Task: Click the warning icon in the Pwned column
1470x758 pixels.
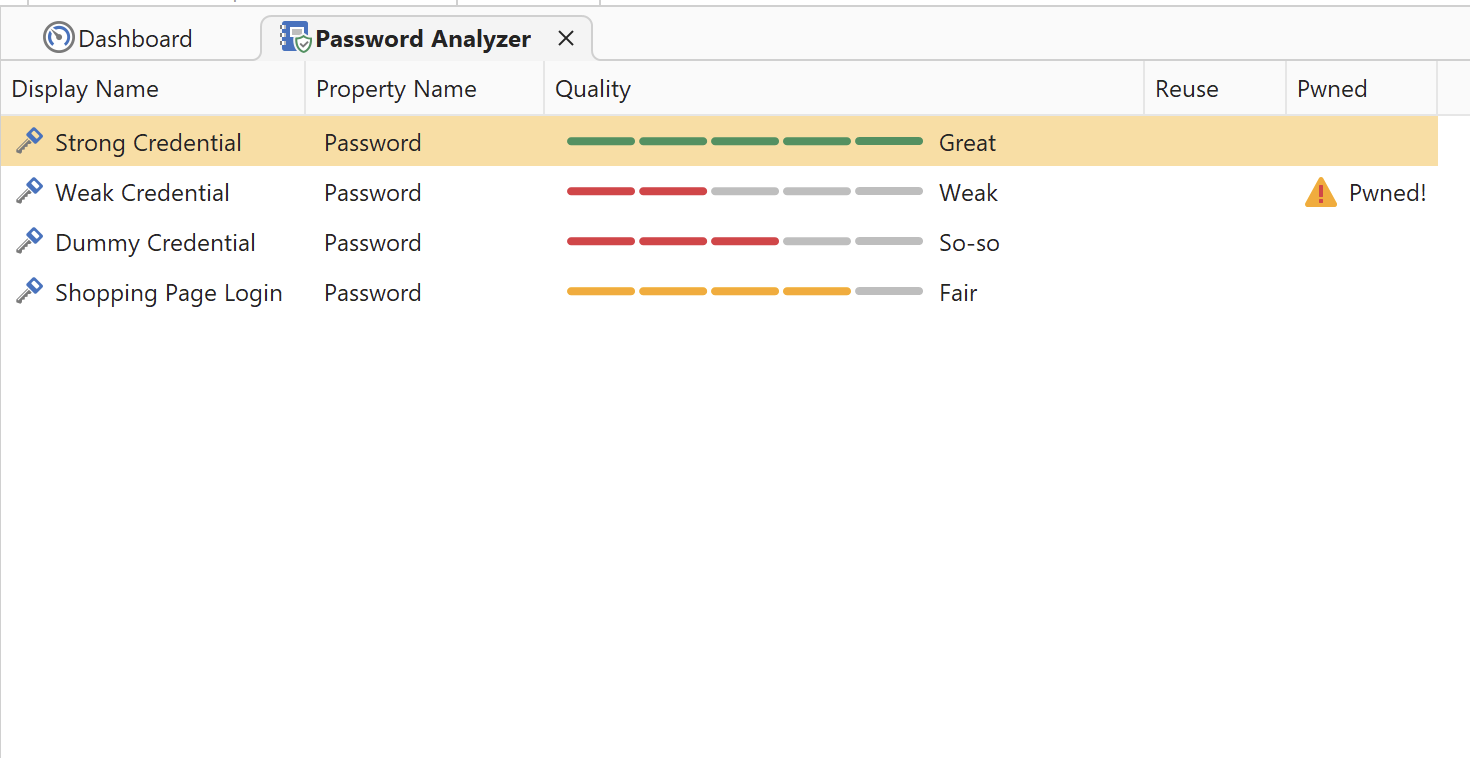Action: 1320,192
